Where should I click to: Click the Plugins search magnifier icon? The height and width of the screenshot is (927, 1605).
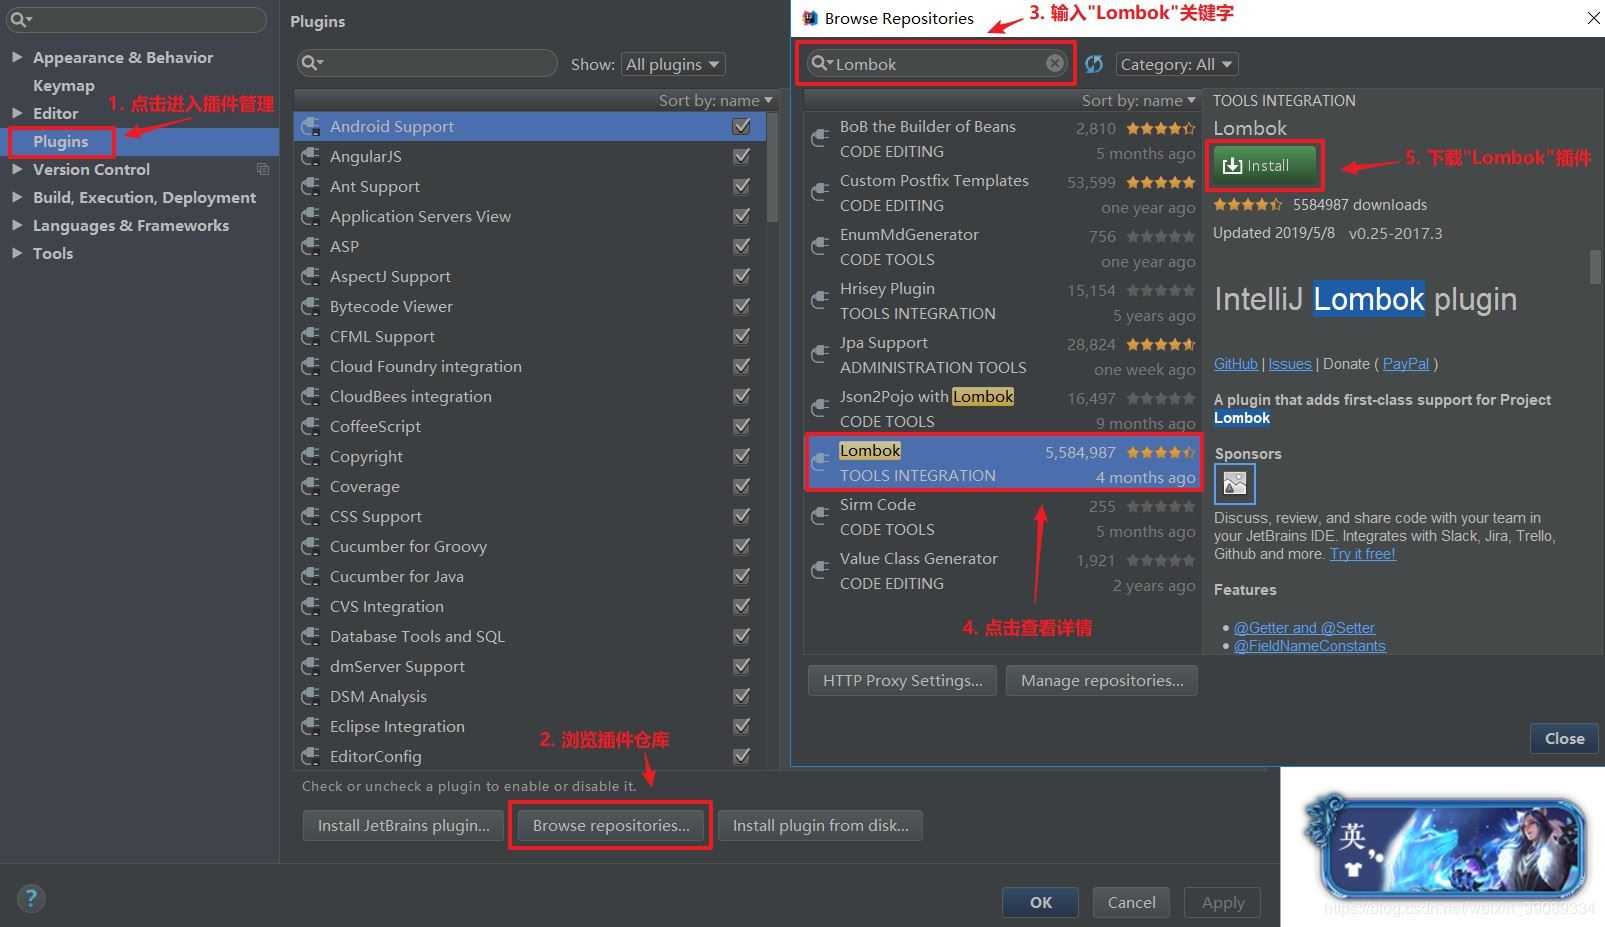point(312,63)
